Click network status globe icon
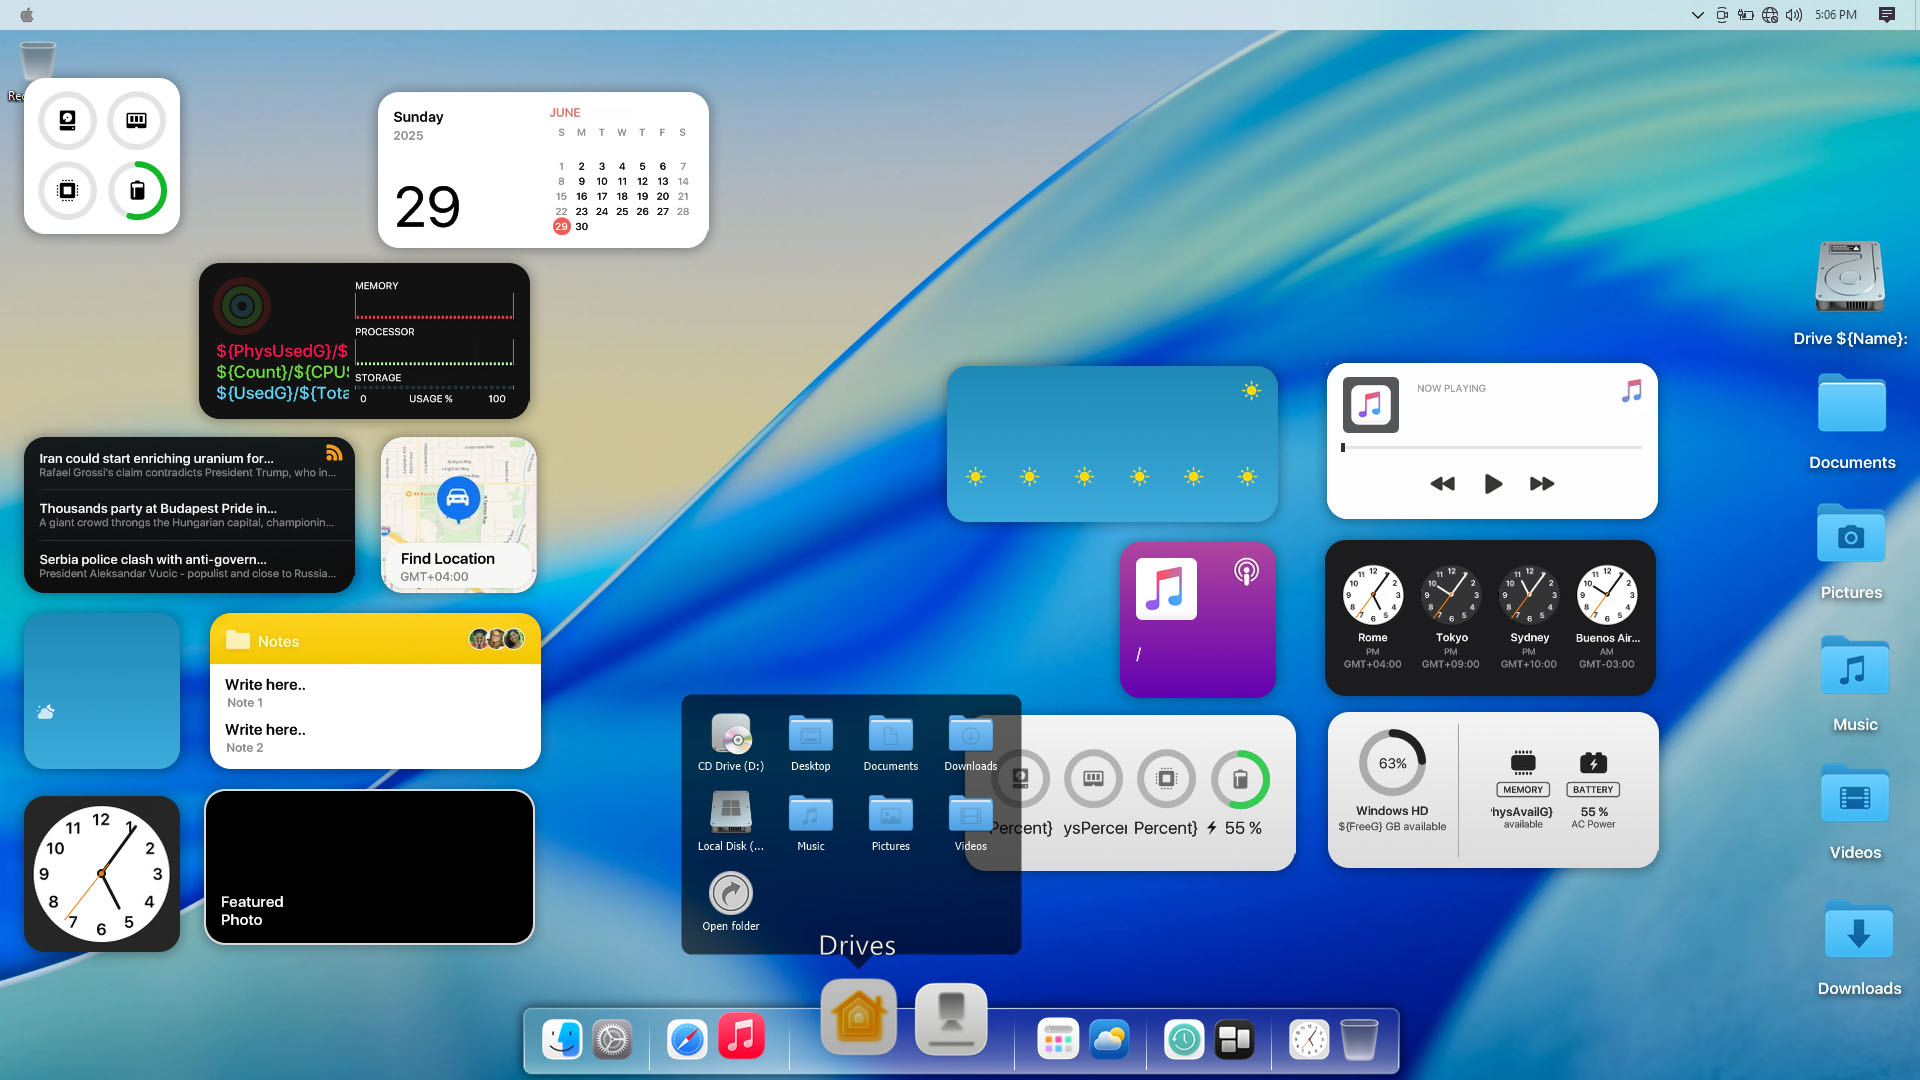This screenshot has width=1920, height=1080. click(1770, 15)
